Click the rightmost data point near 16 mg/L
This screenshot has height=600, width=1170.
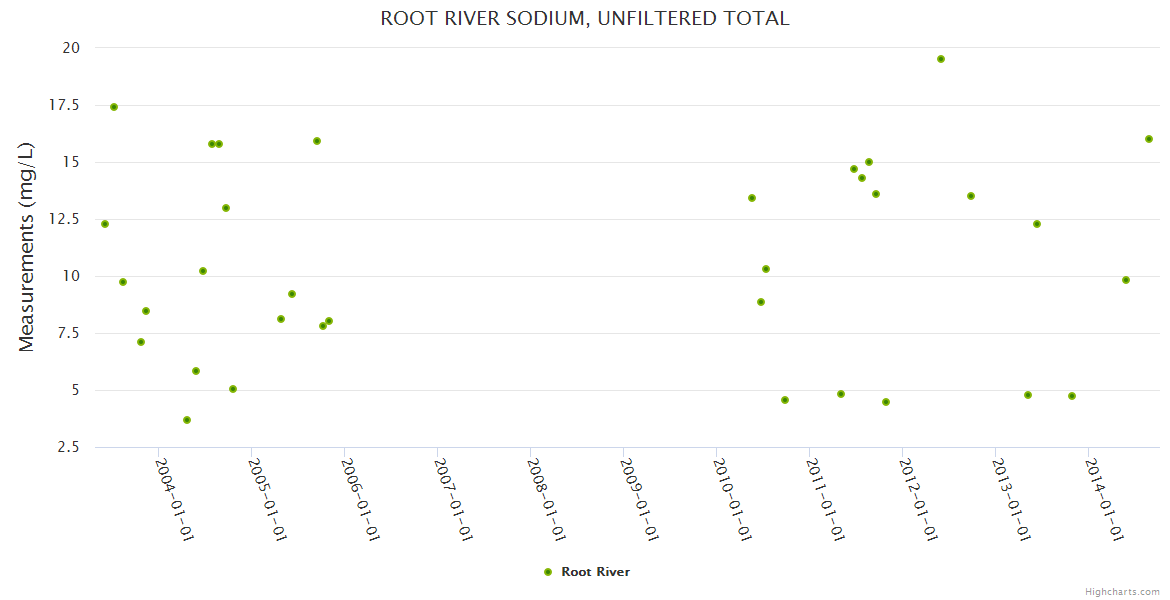[x=1149, y=139]
